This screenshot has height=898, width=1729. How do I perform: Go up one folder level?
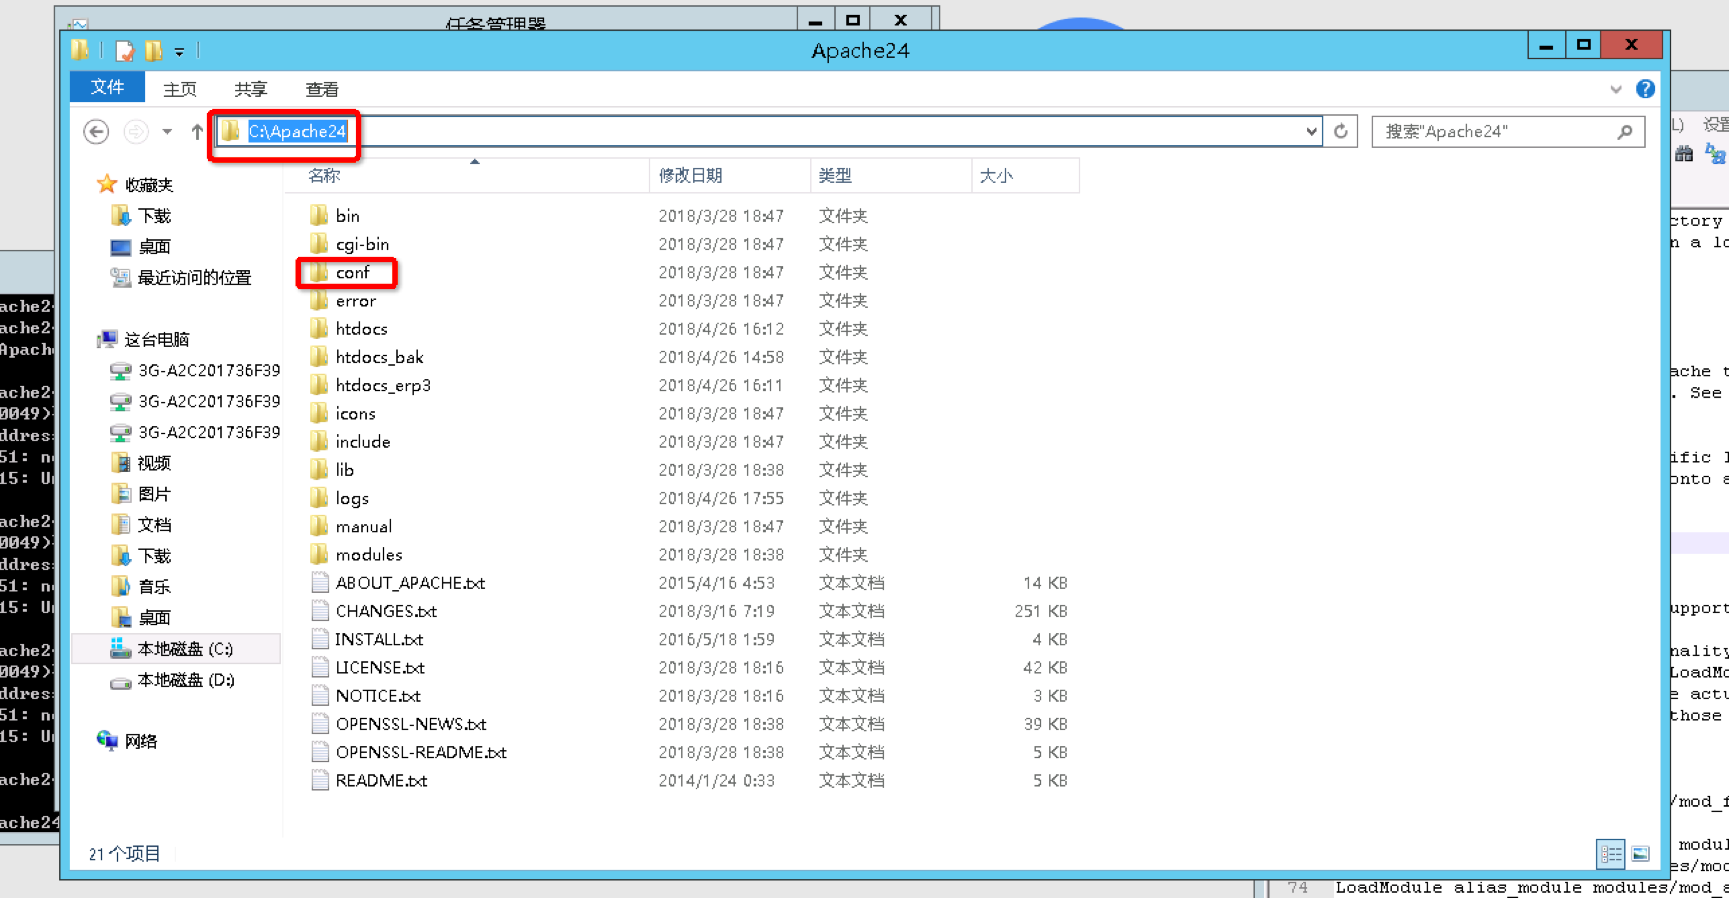coord(197,131)
